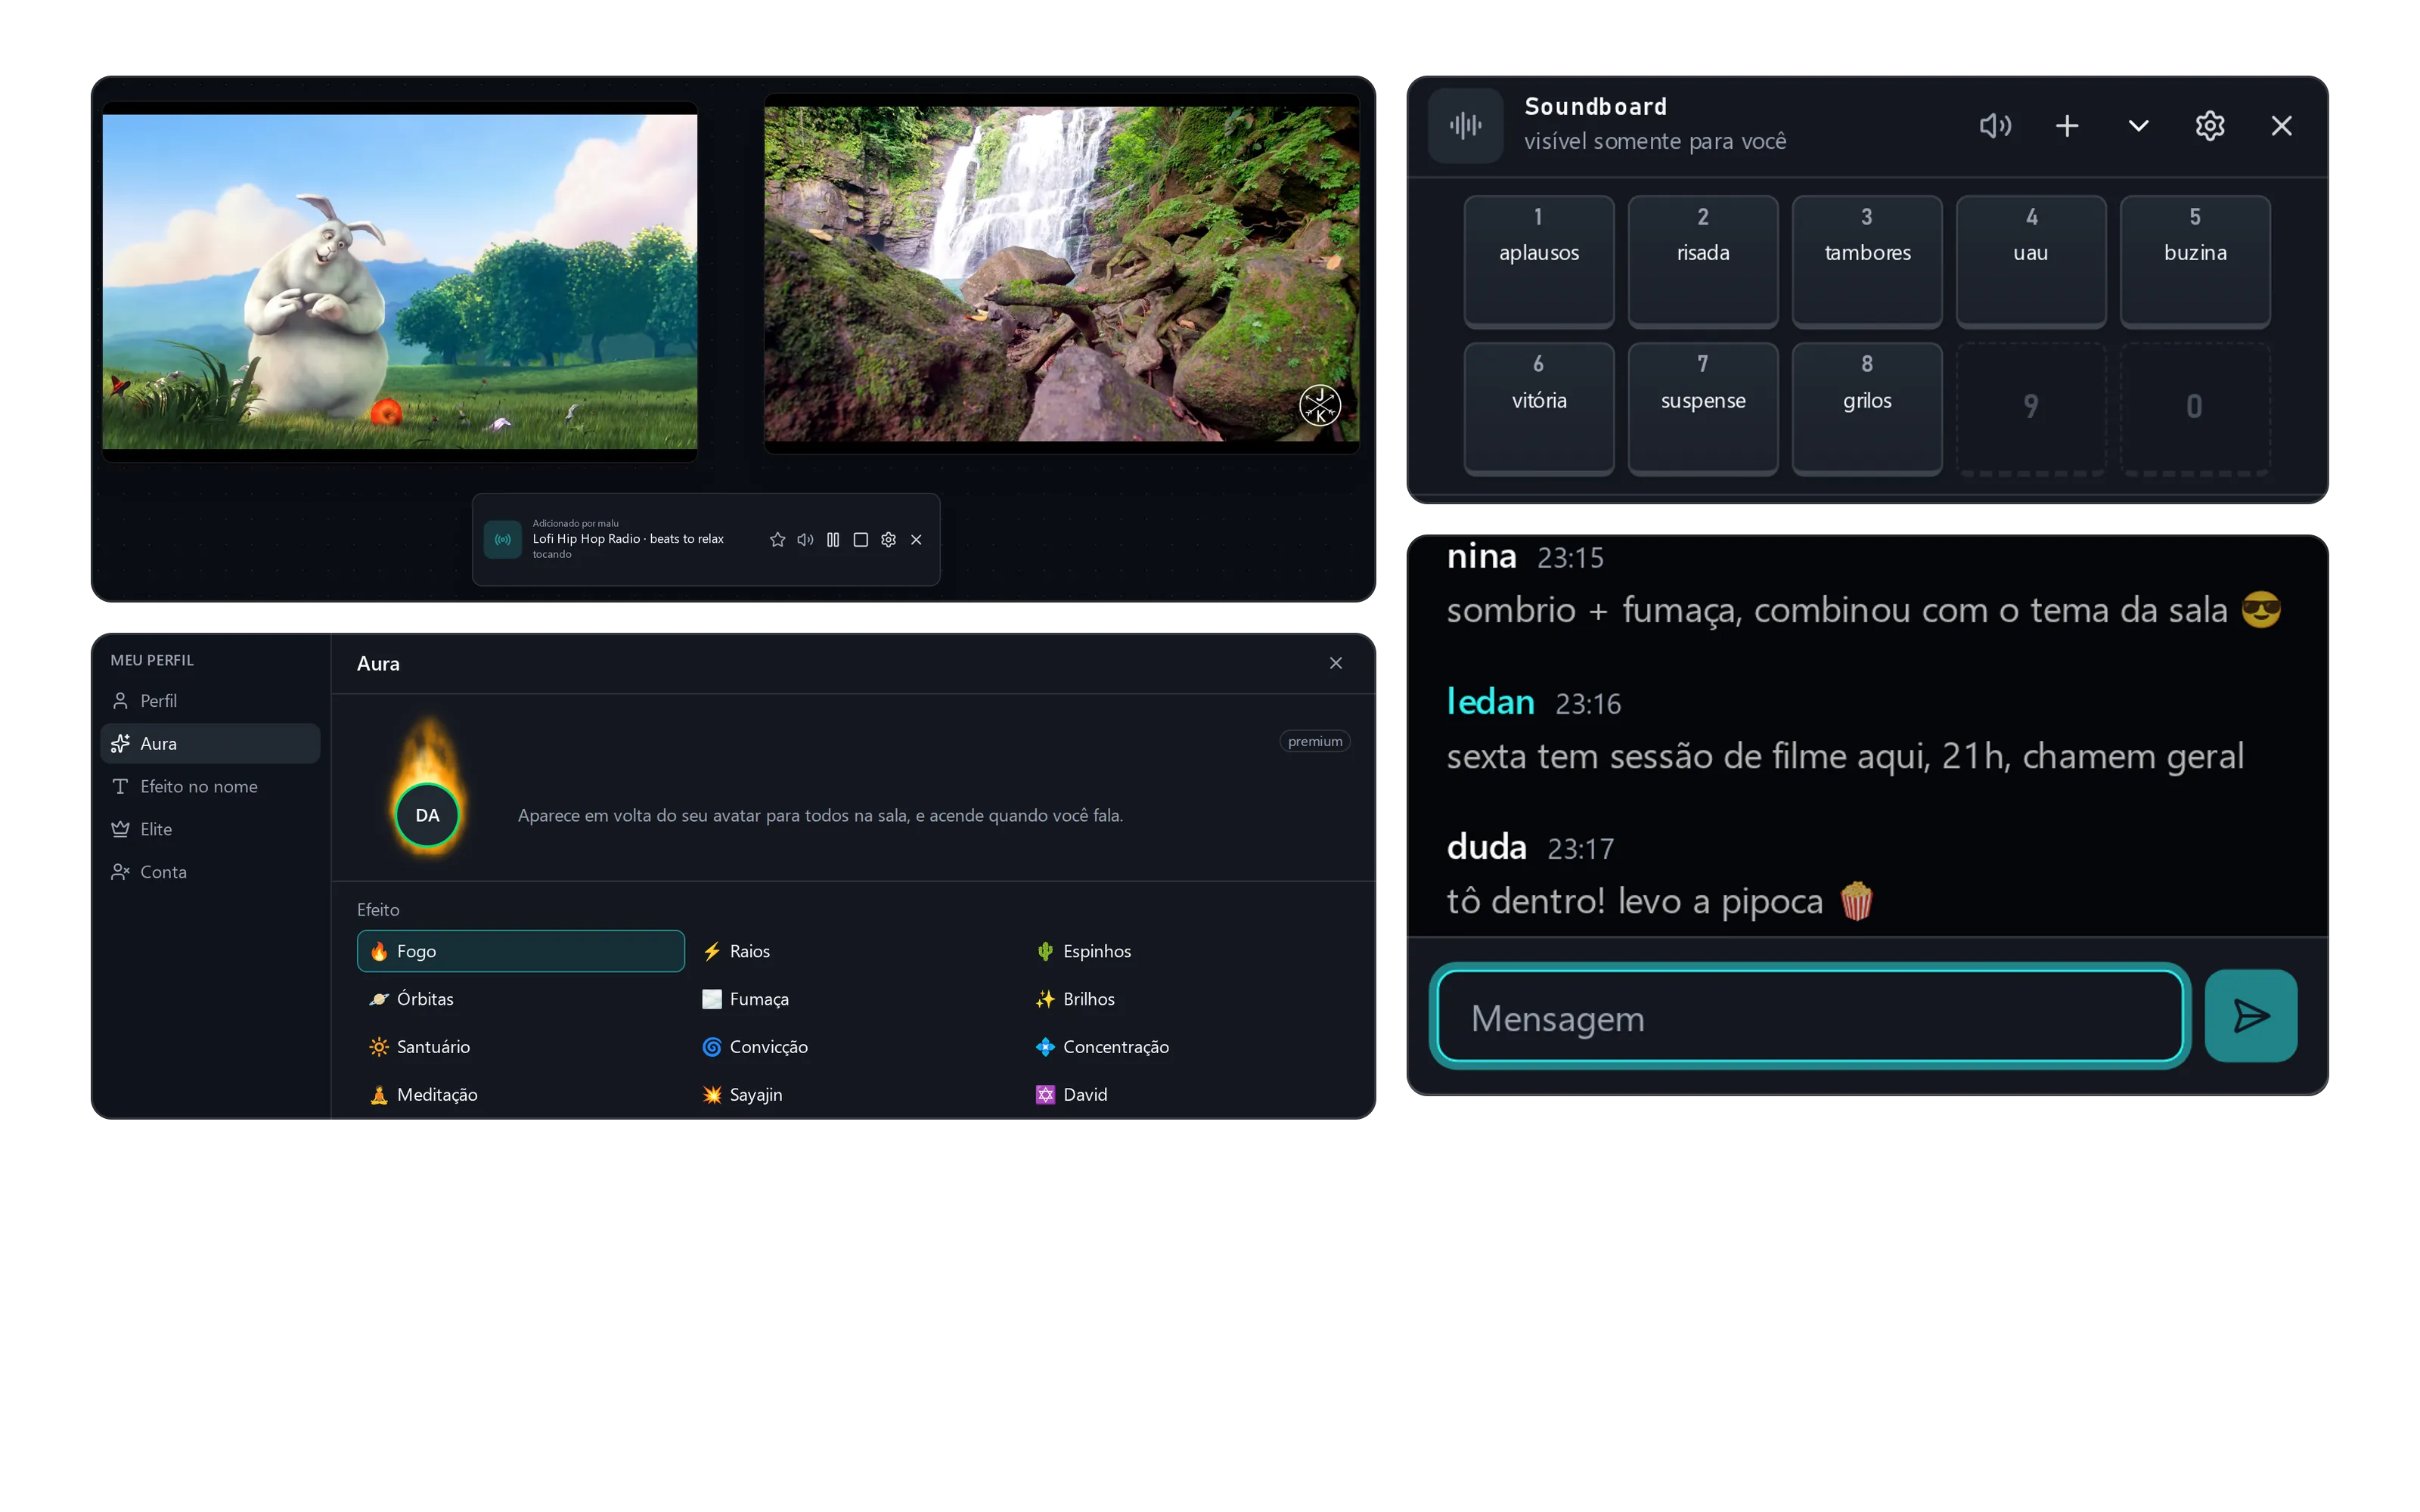This screenshot has height=1512, width=2420.
Task: Collapse Soundboard with chevron down
Action: pyautogui.click(x=2138, y=126)
